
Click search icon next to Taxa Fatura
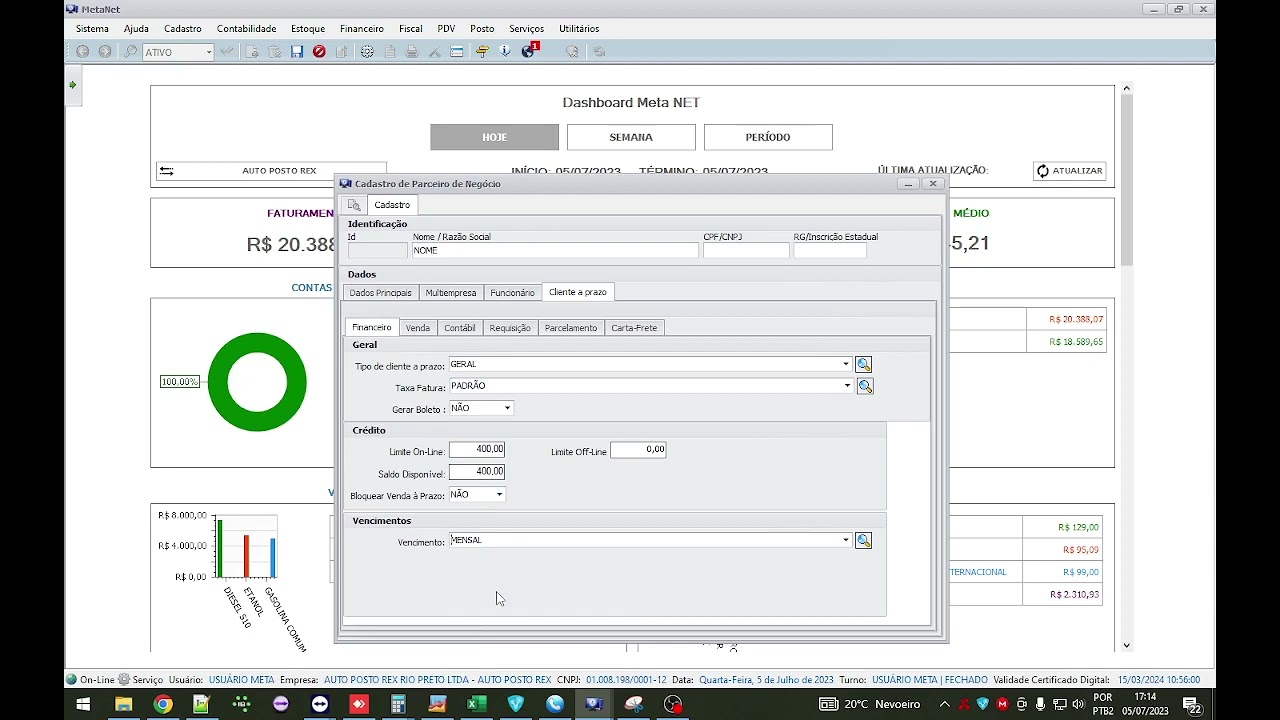coord(865,386)
